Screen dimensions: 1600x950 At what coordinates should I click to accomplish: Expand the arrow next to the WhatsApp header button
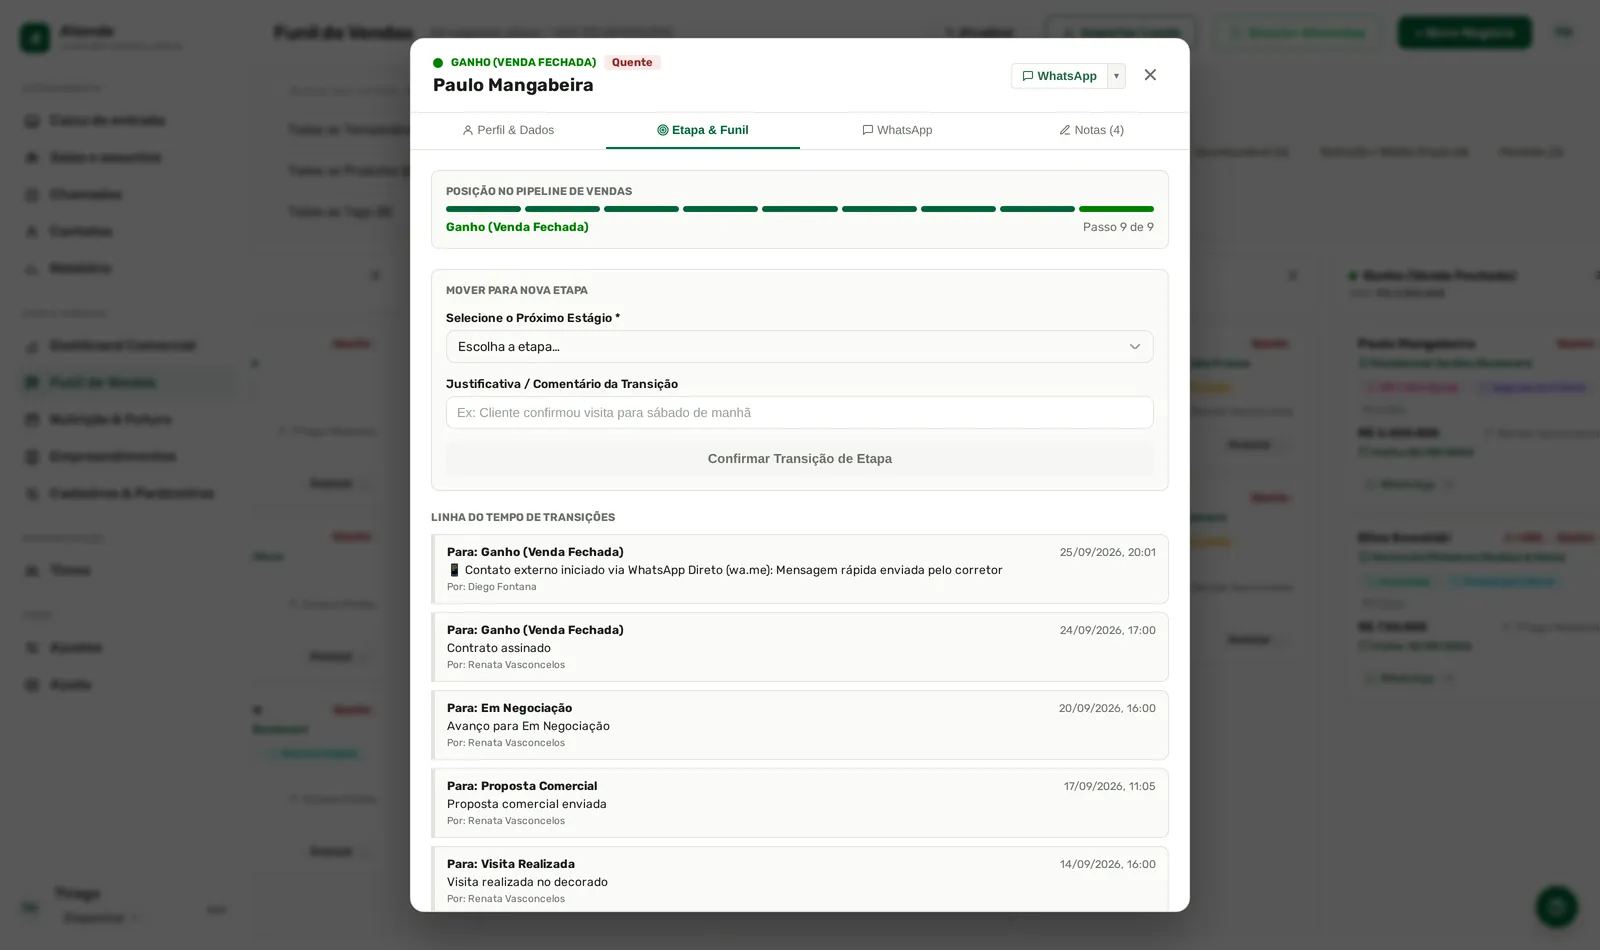[x=1116, y=76]
